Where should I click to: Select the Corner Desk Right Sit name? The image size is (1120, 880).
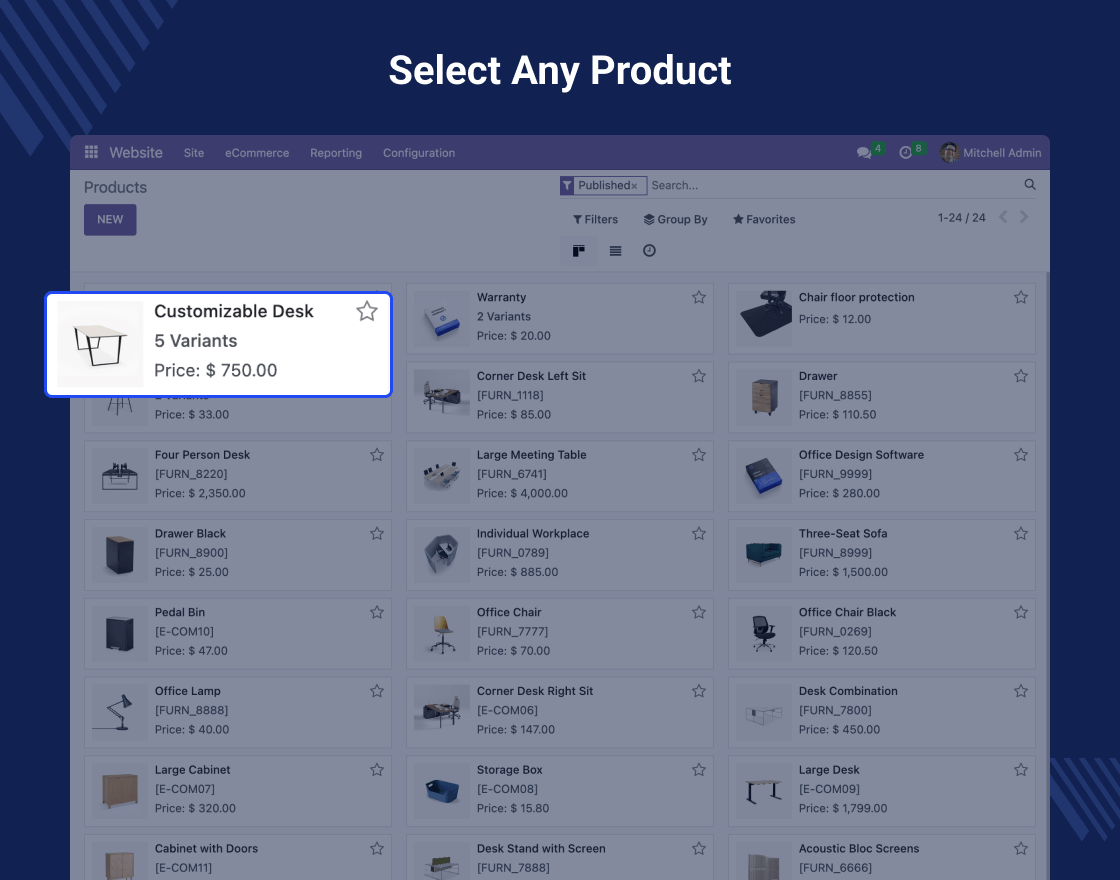tap(535, 691)
